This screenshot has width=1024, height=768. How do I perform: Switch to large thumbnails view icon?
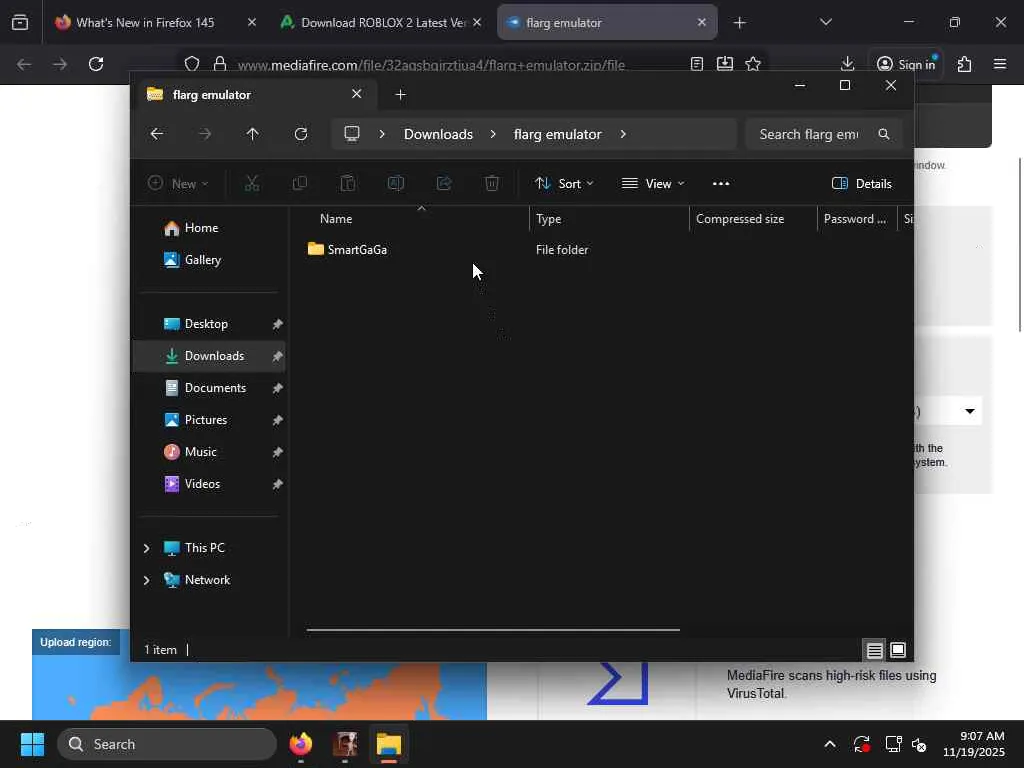point(898,650)
